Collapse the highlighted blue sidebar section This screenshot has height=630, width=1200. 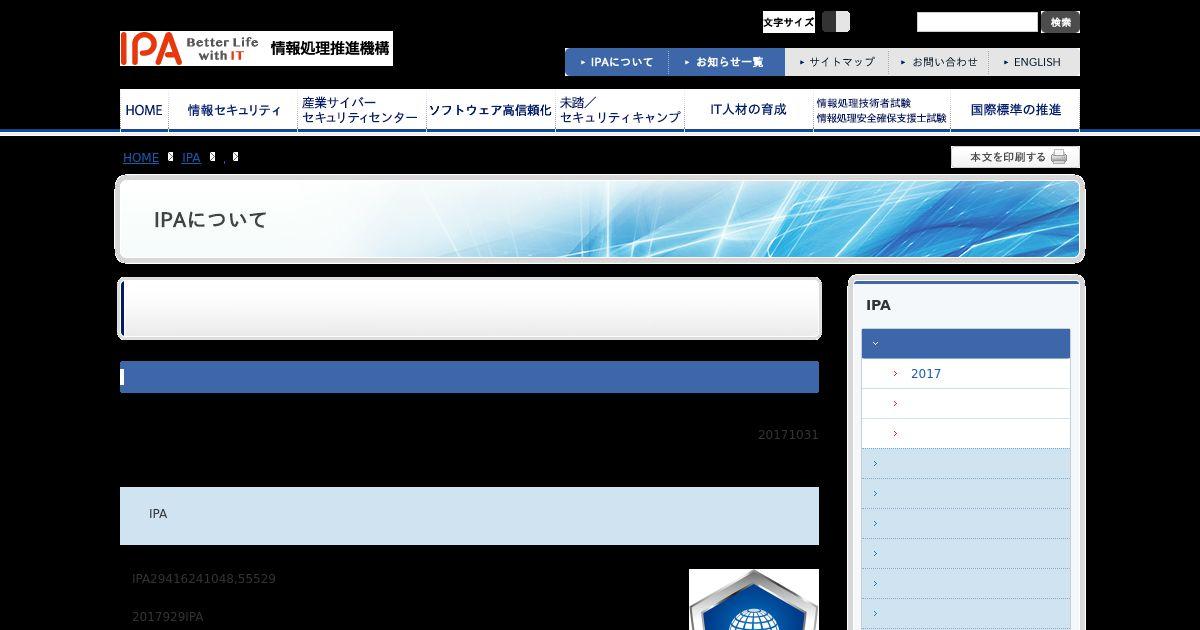coord(966,343)
